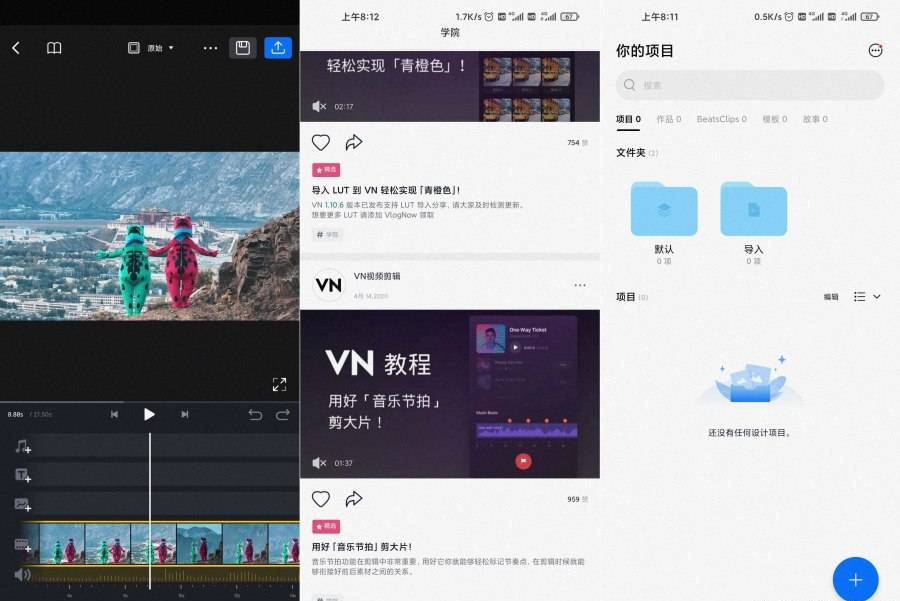The image size is (900, 601).
Task: Open the post title about importing LUT to VN
Action: click(x=386, y=190)
